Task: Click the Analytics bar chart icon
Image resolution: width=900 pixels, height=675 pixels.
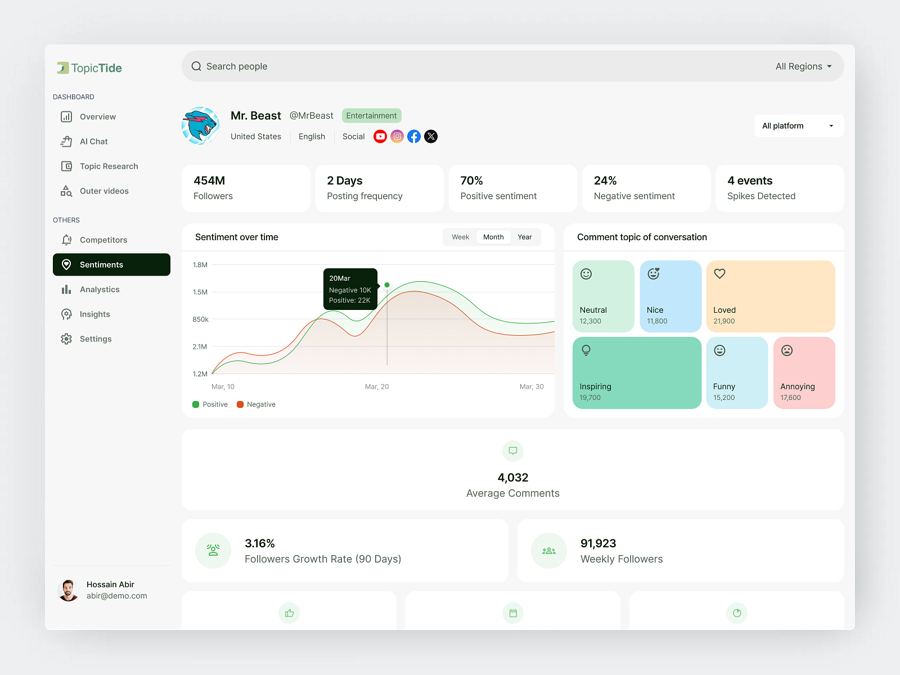Action: tap(67, 289)
